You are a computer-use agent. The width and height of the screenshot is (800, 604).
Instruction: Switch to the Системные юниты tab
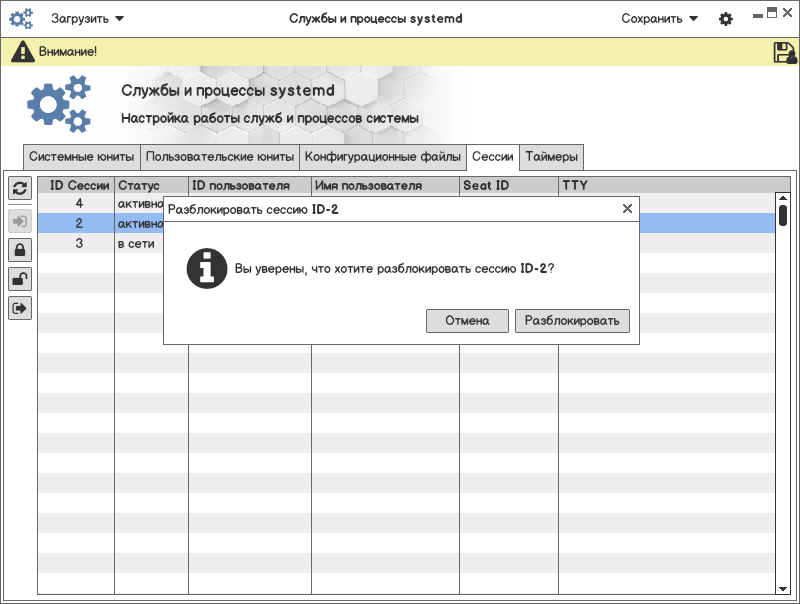(x=81, y=157)
